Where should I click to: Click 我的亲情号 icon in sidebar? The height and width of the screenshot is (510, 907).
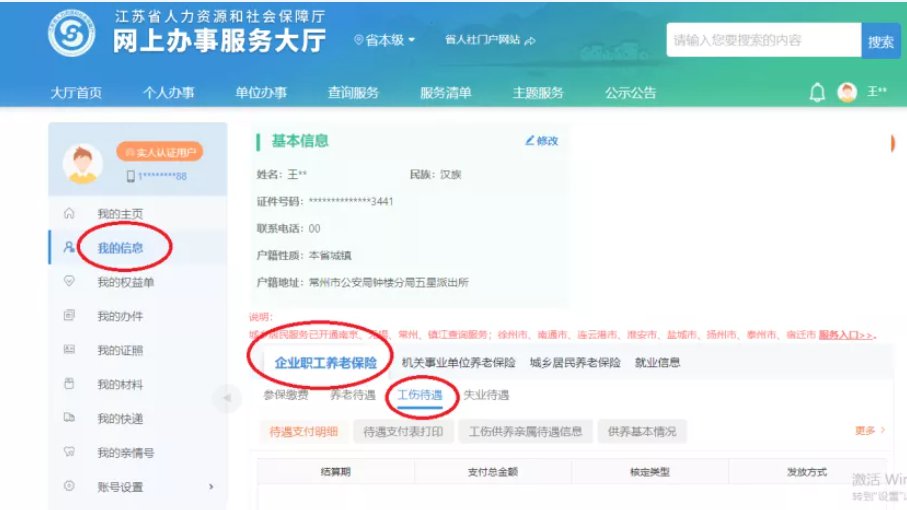pyautogui.click(x=69, y=451)
